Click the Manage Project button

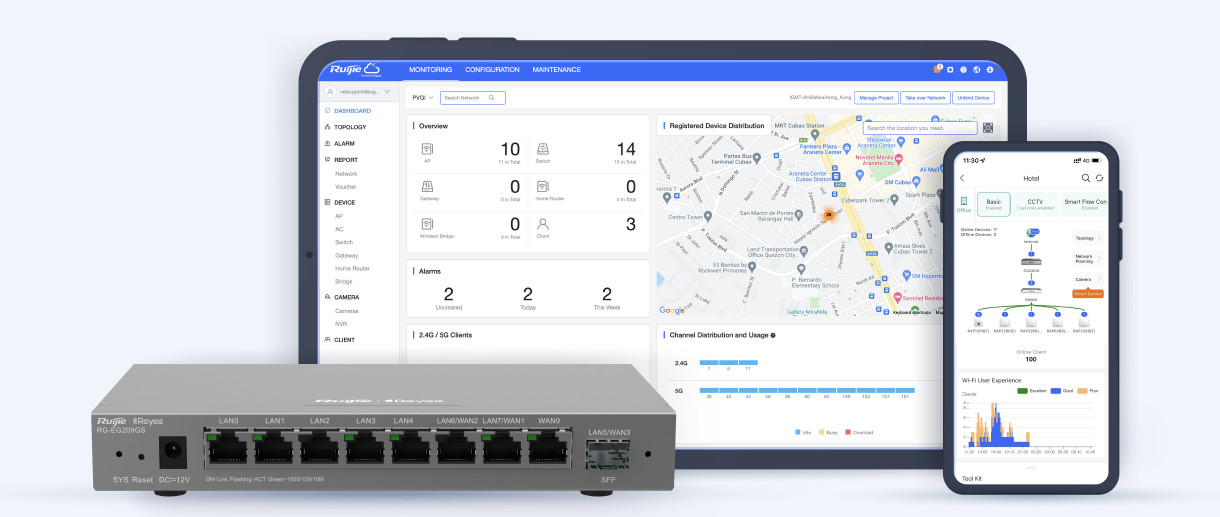coord(875,98)
